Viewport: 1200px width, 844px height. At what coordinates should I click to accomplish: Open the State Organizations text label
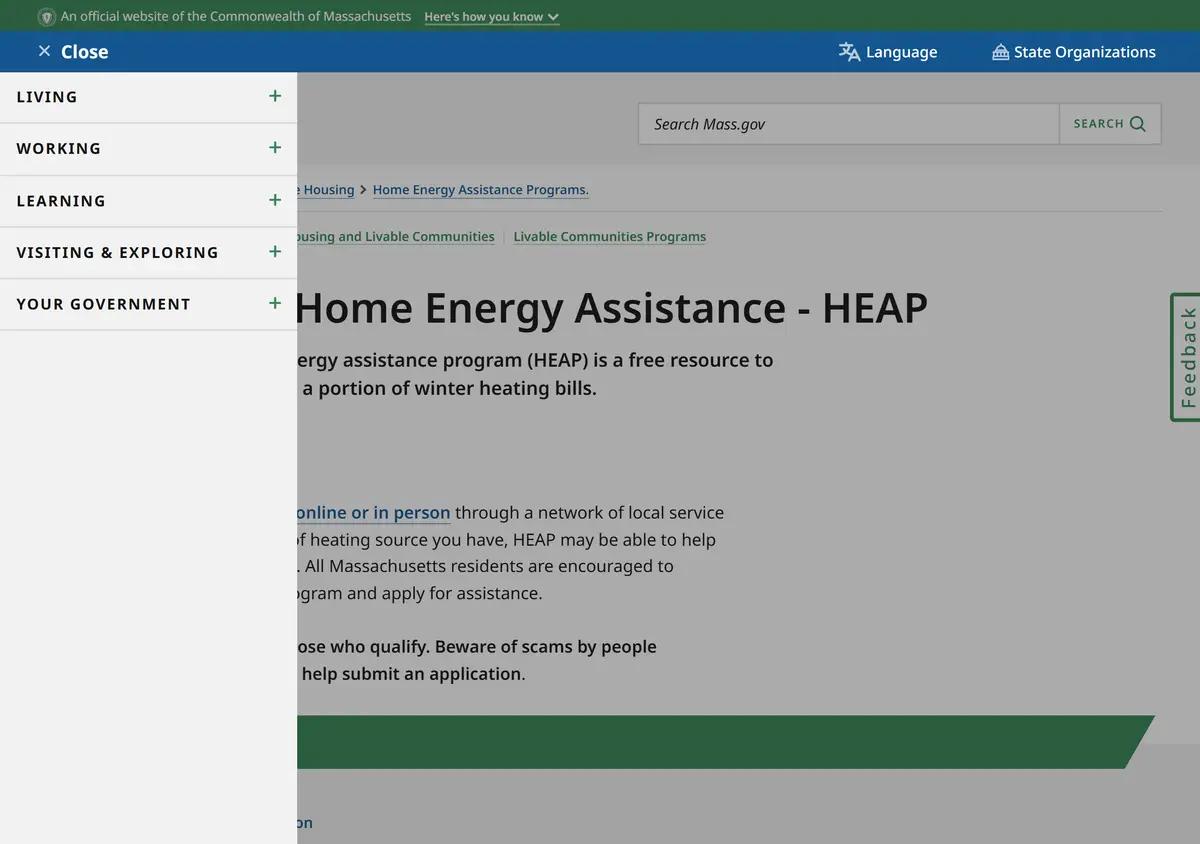click(x=1085, y=52)
